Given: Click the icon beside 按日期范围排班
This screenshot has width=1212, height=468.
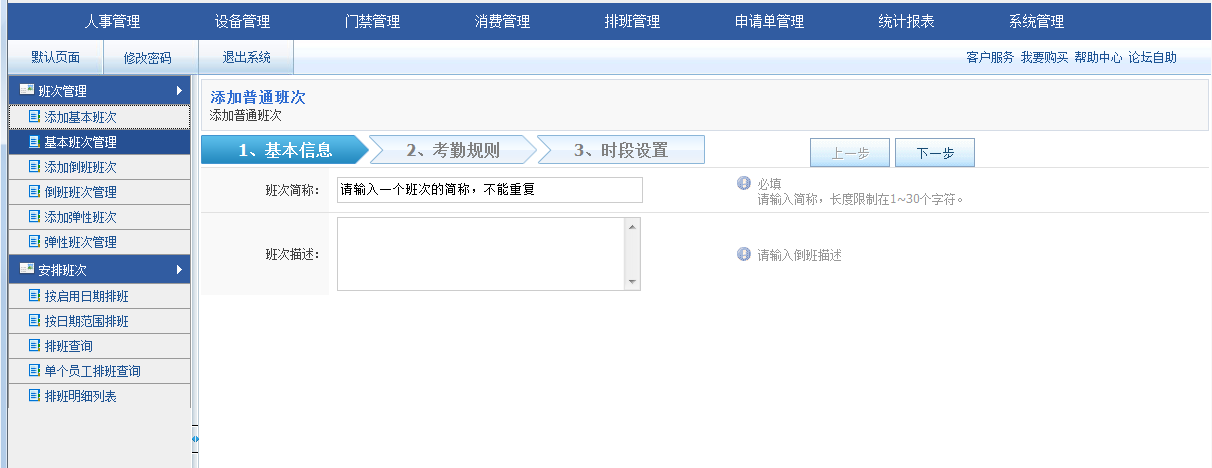Looking at the screenshot, I should [x=35, y=320].
